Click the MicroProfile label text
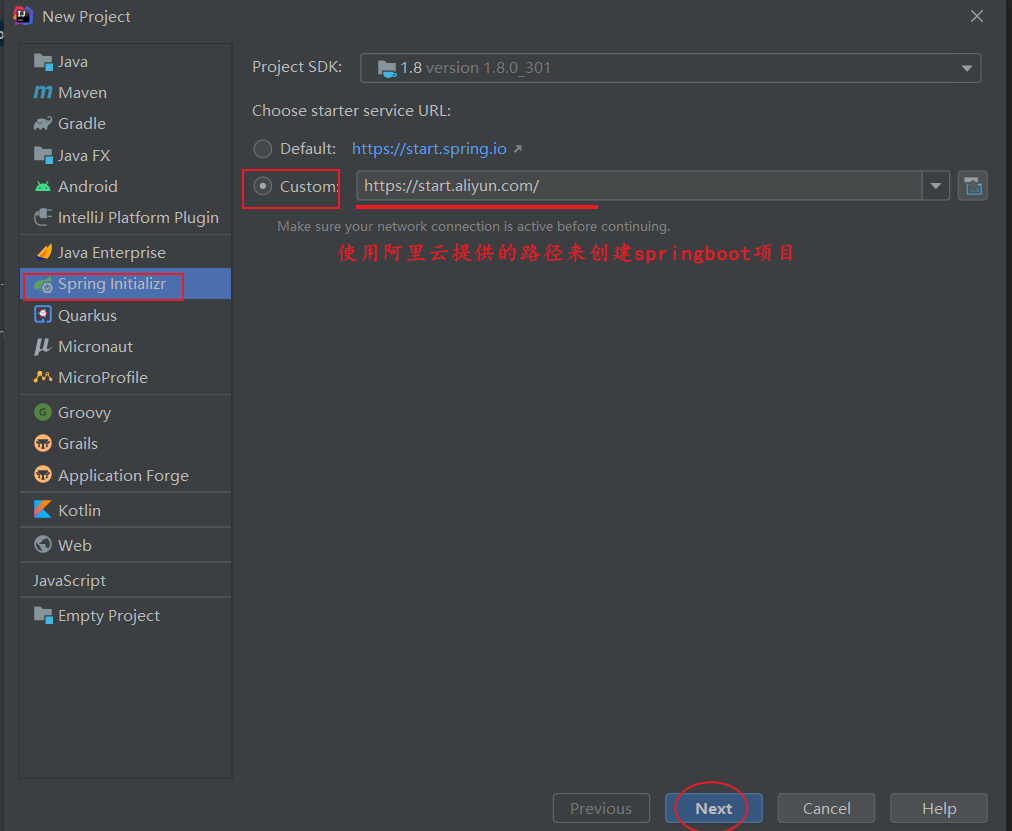This screenshot has height=831, width=1012. coord(103,377)
